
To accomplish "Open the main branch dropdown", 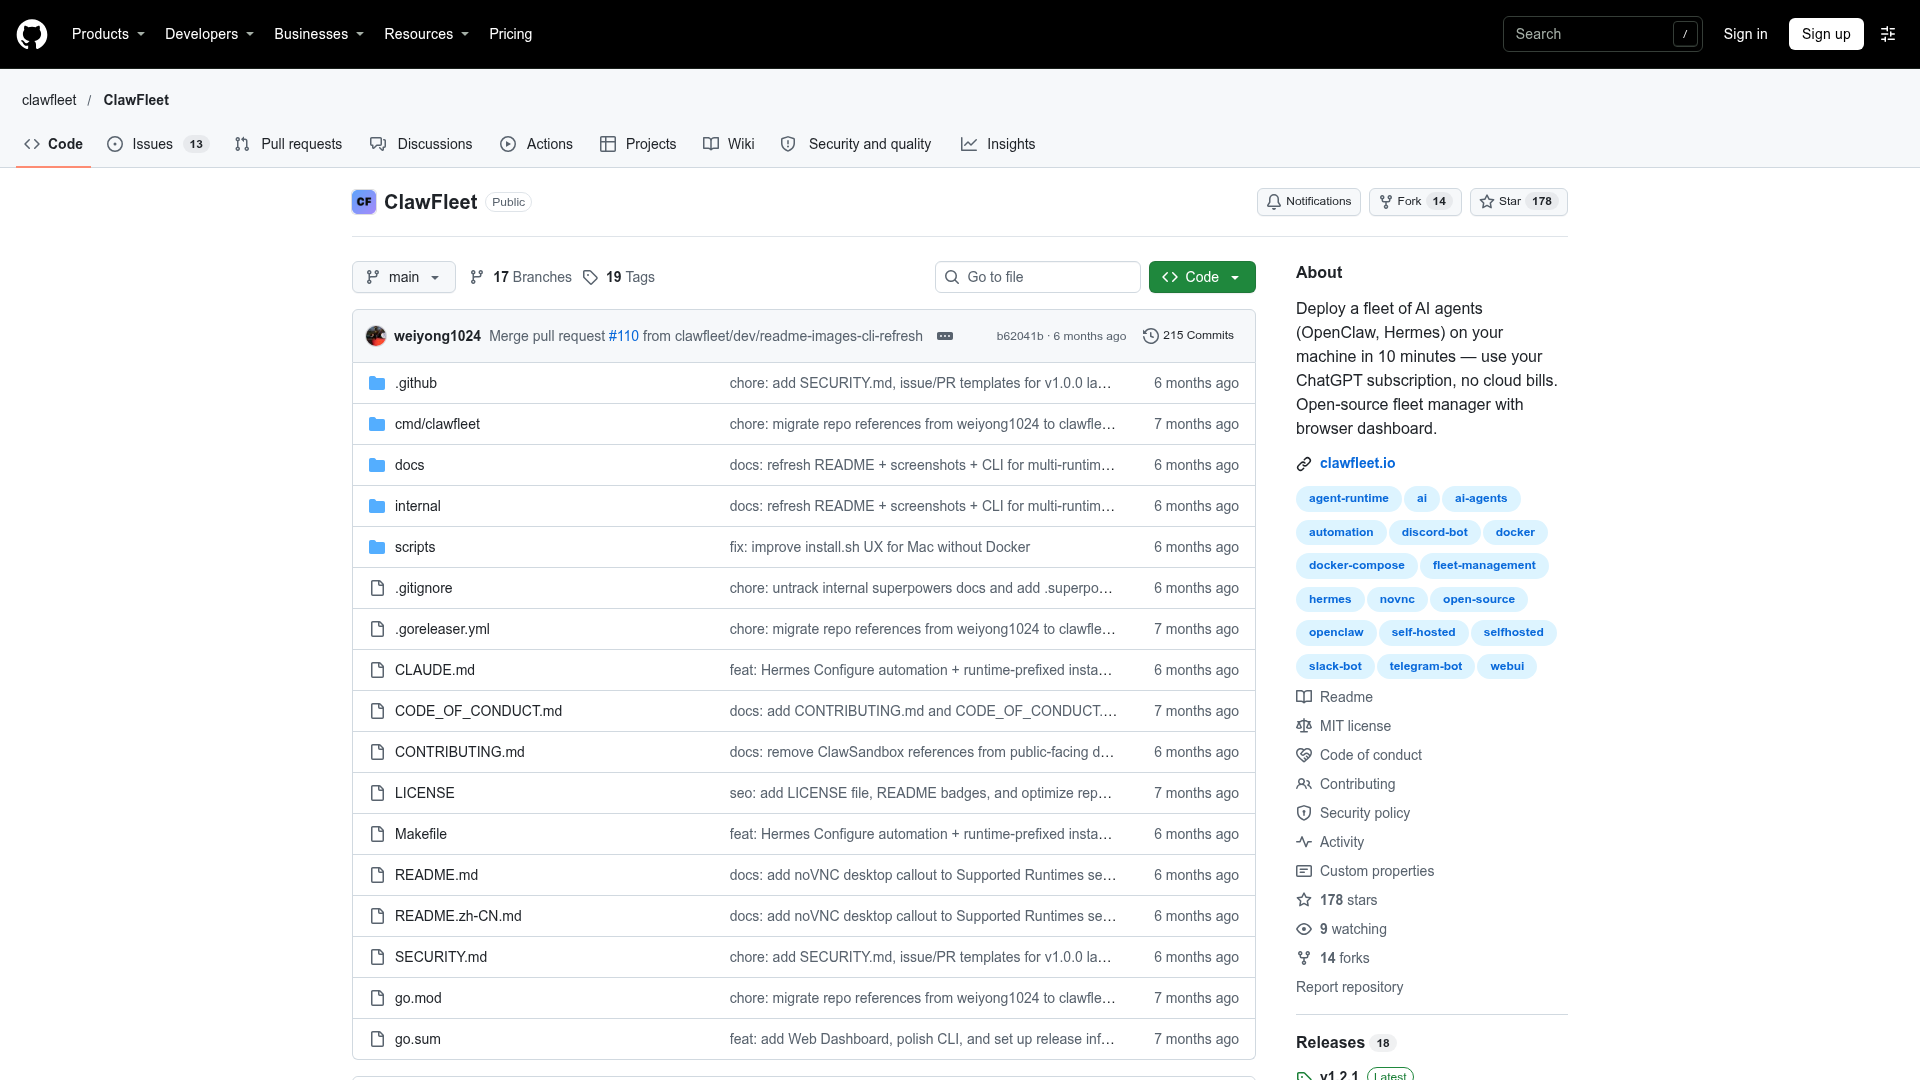I will (x=404, y=277).
